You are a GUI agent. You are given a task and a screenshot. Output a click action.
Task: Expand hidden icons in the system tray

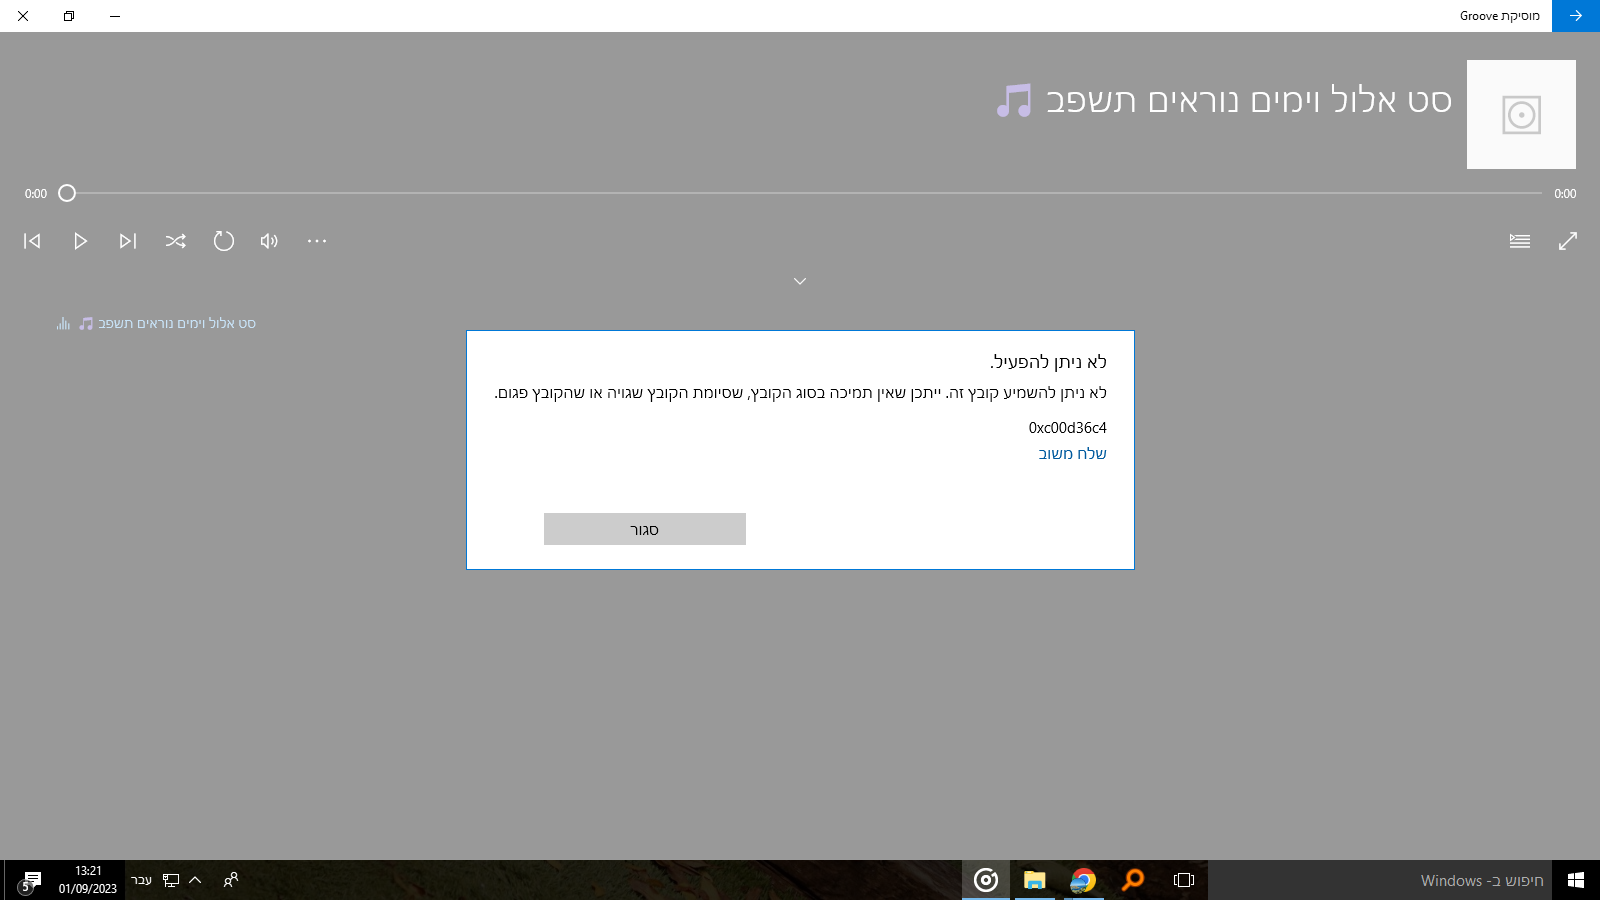(196, 880)
